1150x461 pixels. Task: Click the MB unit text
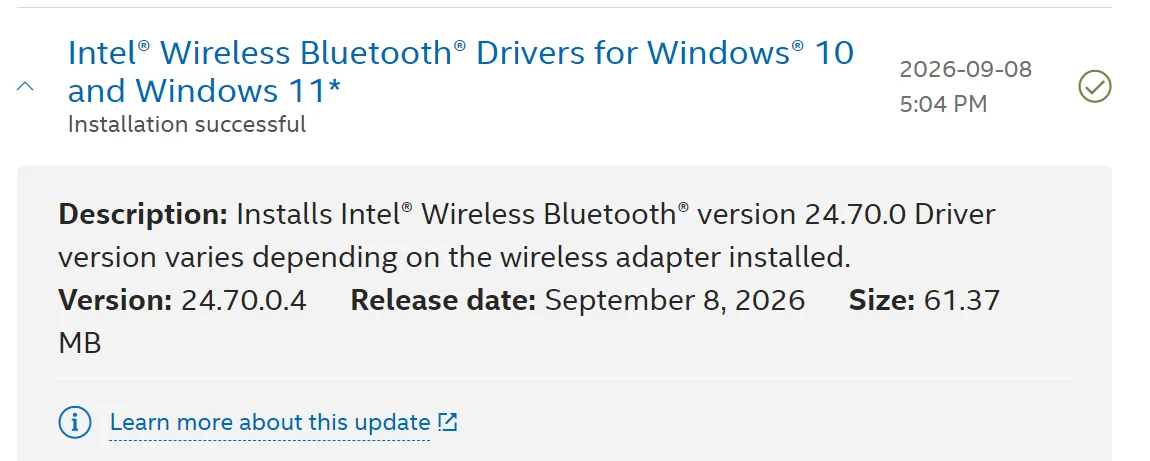point(80,343)
